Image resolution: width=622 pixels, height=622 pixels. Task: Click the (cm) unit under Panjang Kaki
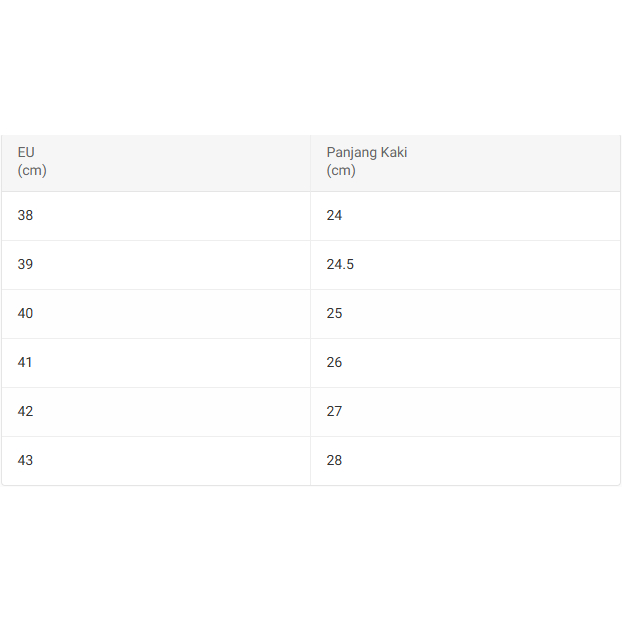pos(341,171)
